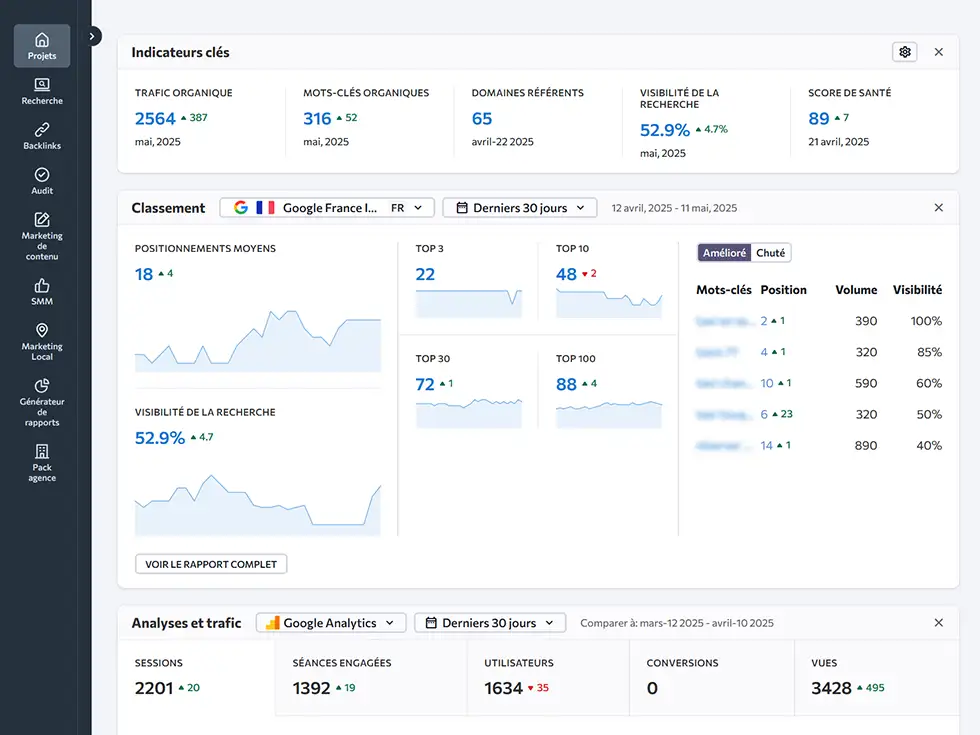Open Générateur de rapports icon

click(42, 402)
